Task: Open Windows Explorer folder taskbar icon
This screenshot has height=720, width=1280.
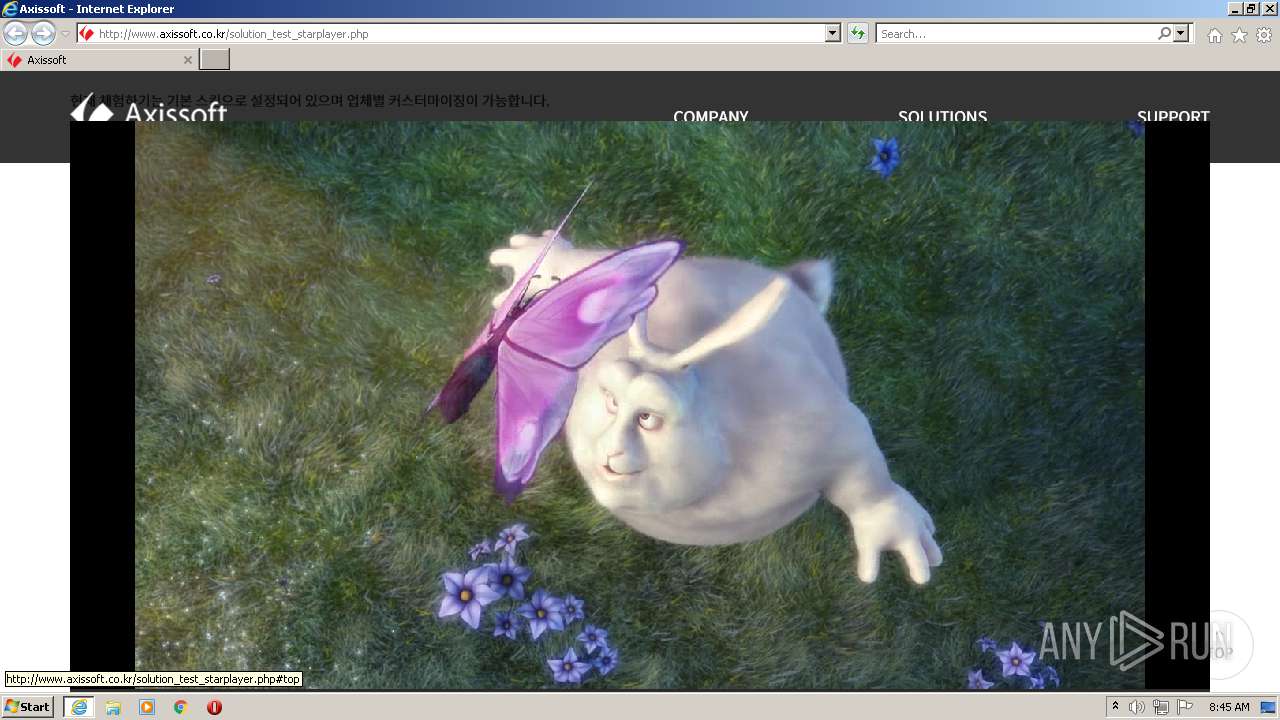Action: 113,707
